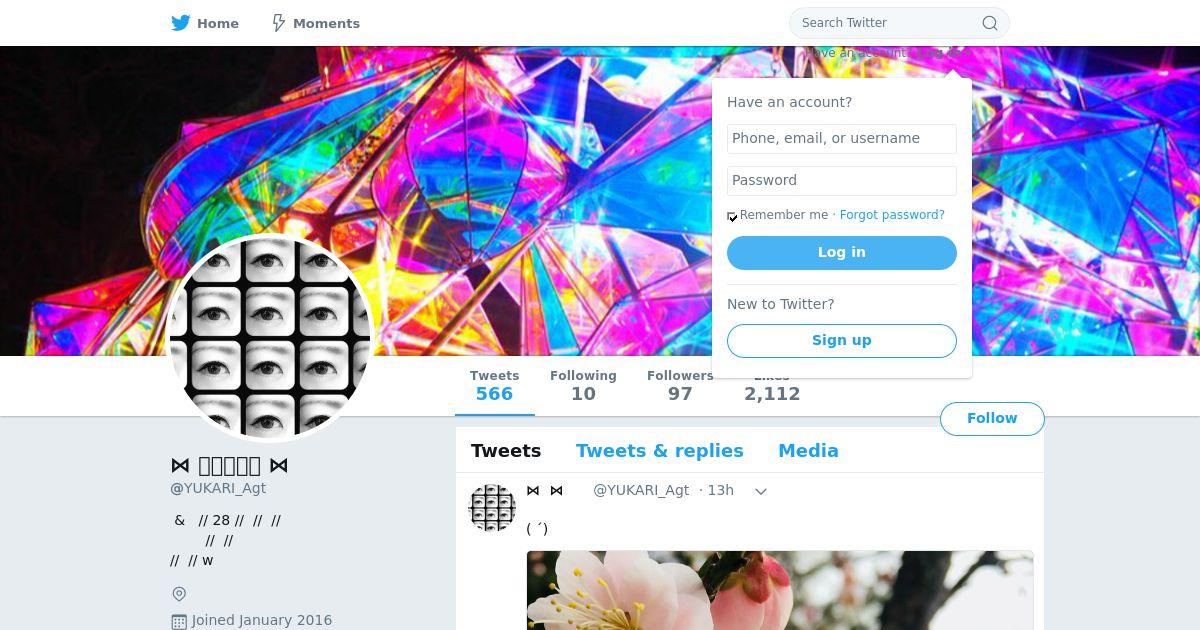Open the large profile avatar photo
The height and width of the screenshot is (630, 1200).
270,337
